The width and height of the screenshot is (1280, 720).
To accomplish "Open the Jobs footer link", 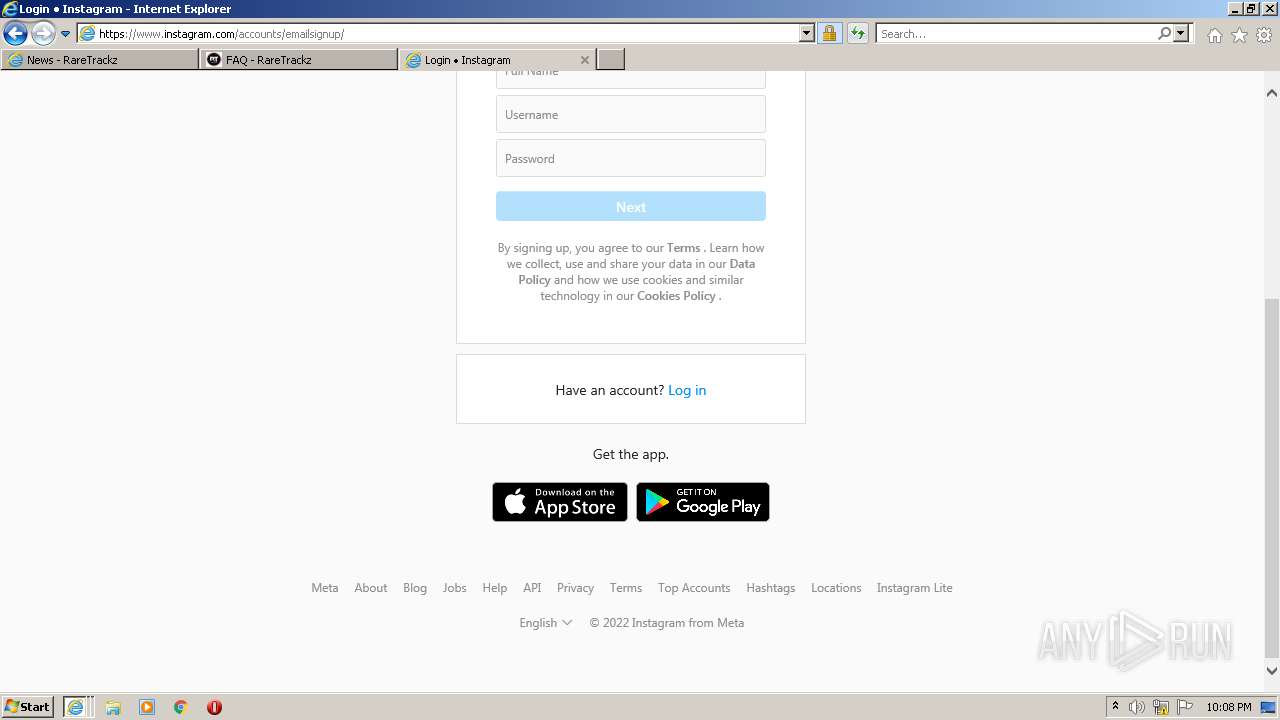I will click(455, 588).
